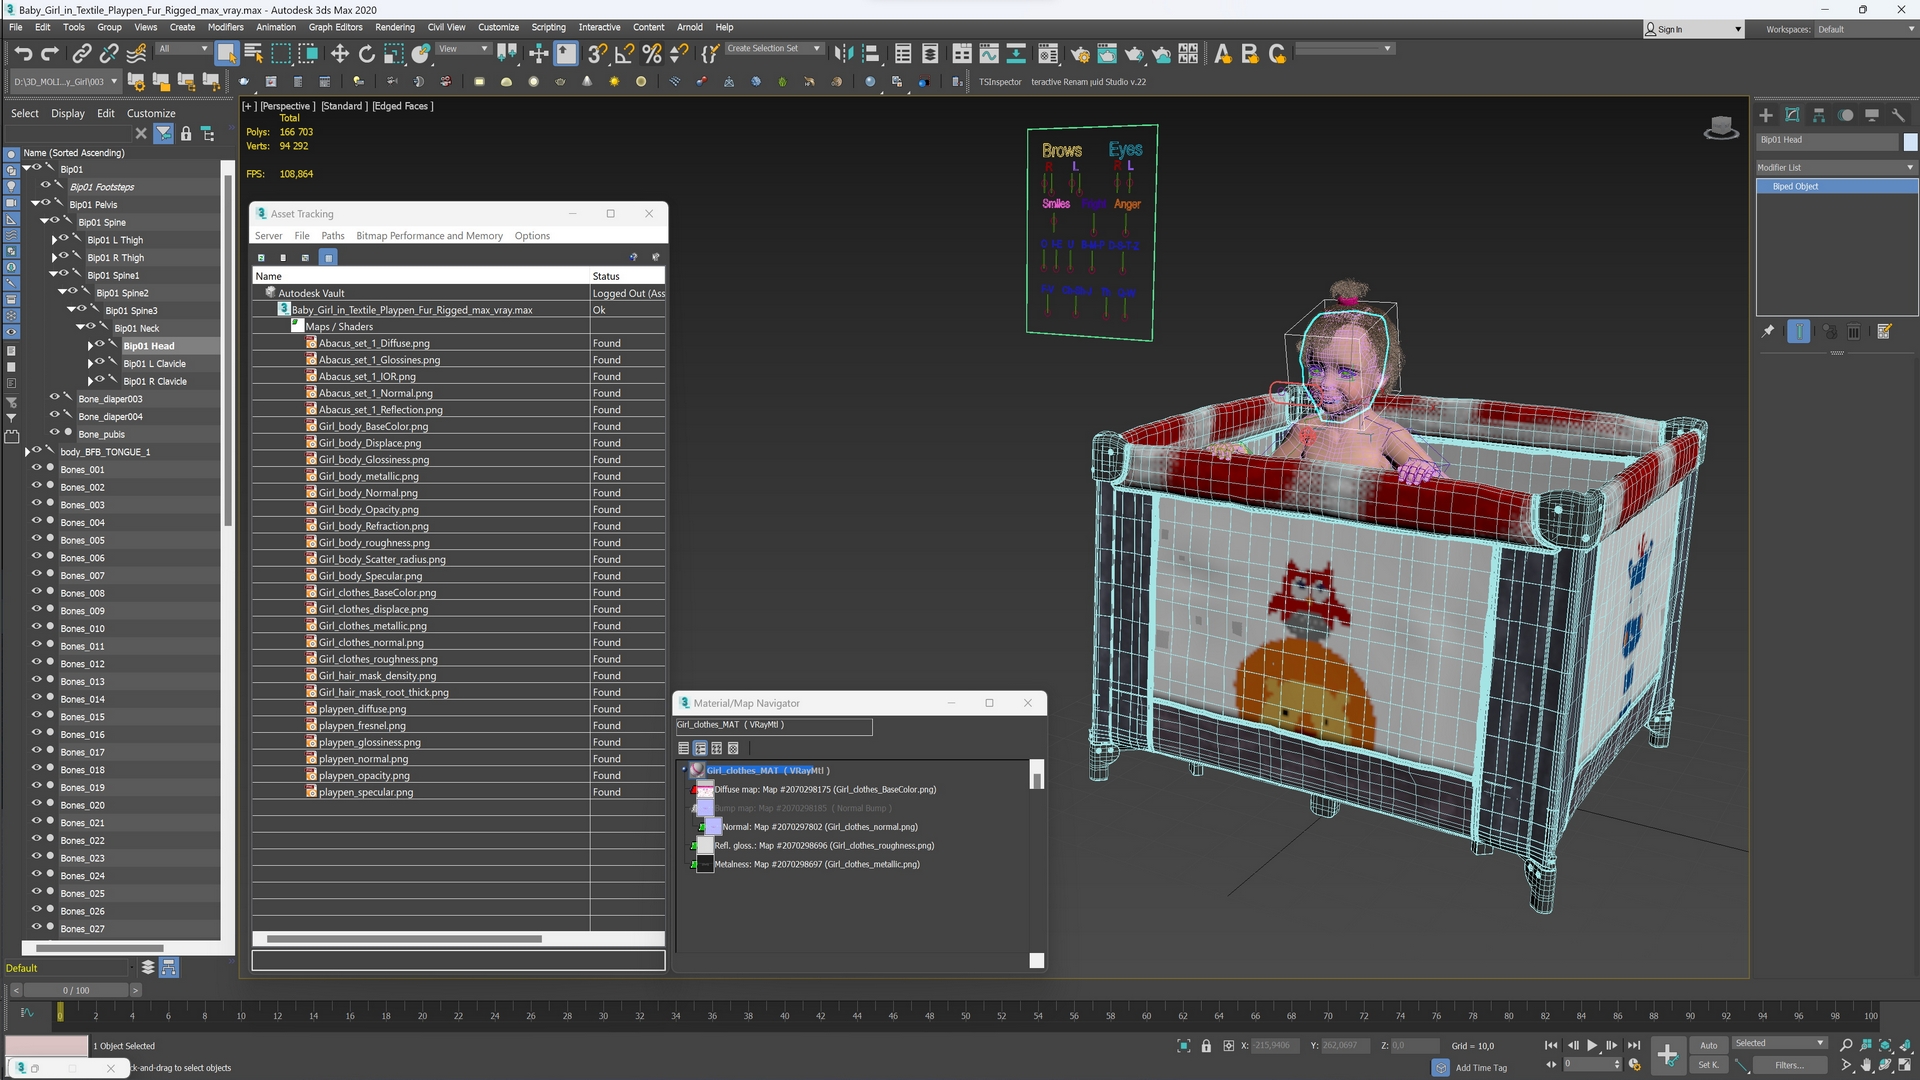The image size is (1920, 1080).
Task: Open Select by Name list icon
Action: pyautogui.click(x=254, y=54)
